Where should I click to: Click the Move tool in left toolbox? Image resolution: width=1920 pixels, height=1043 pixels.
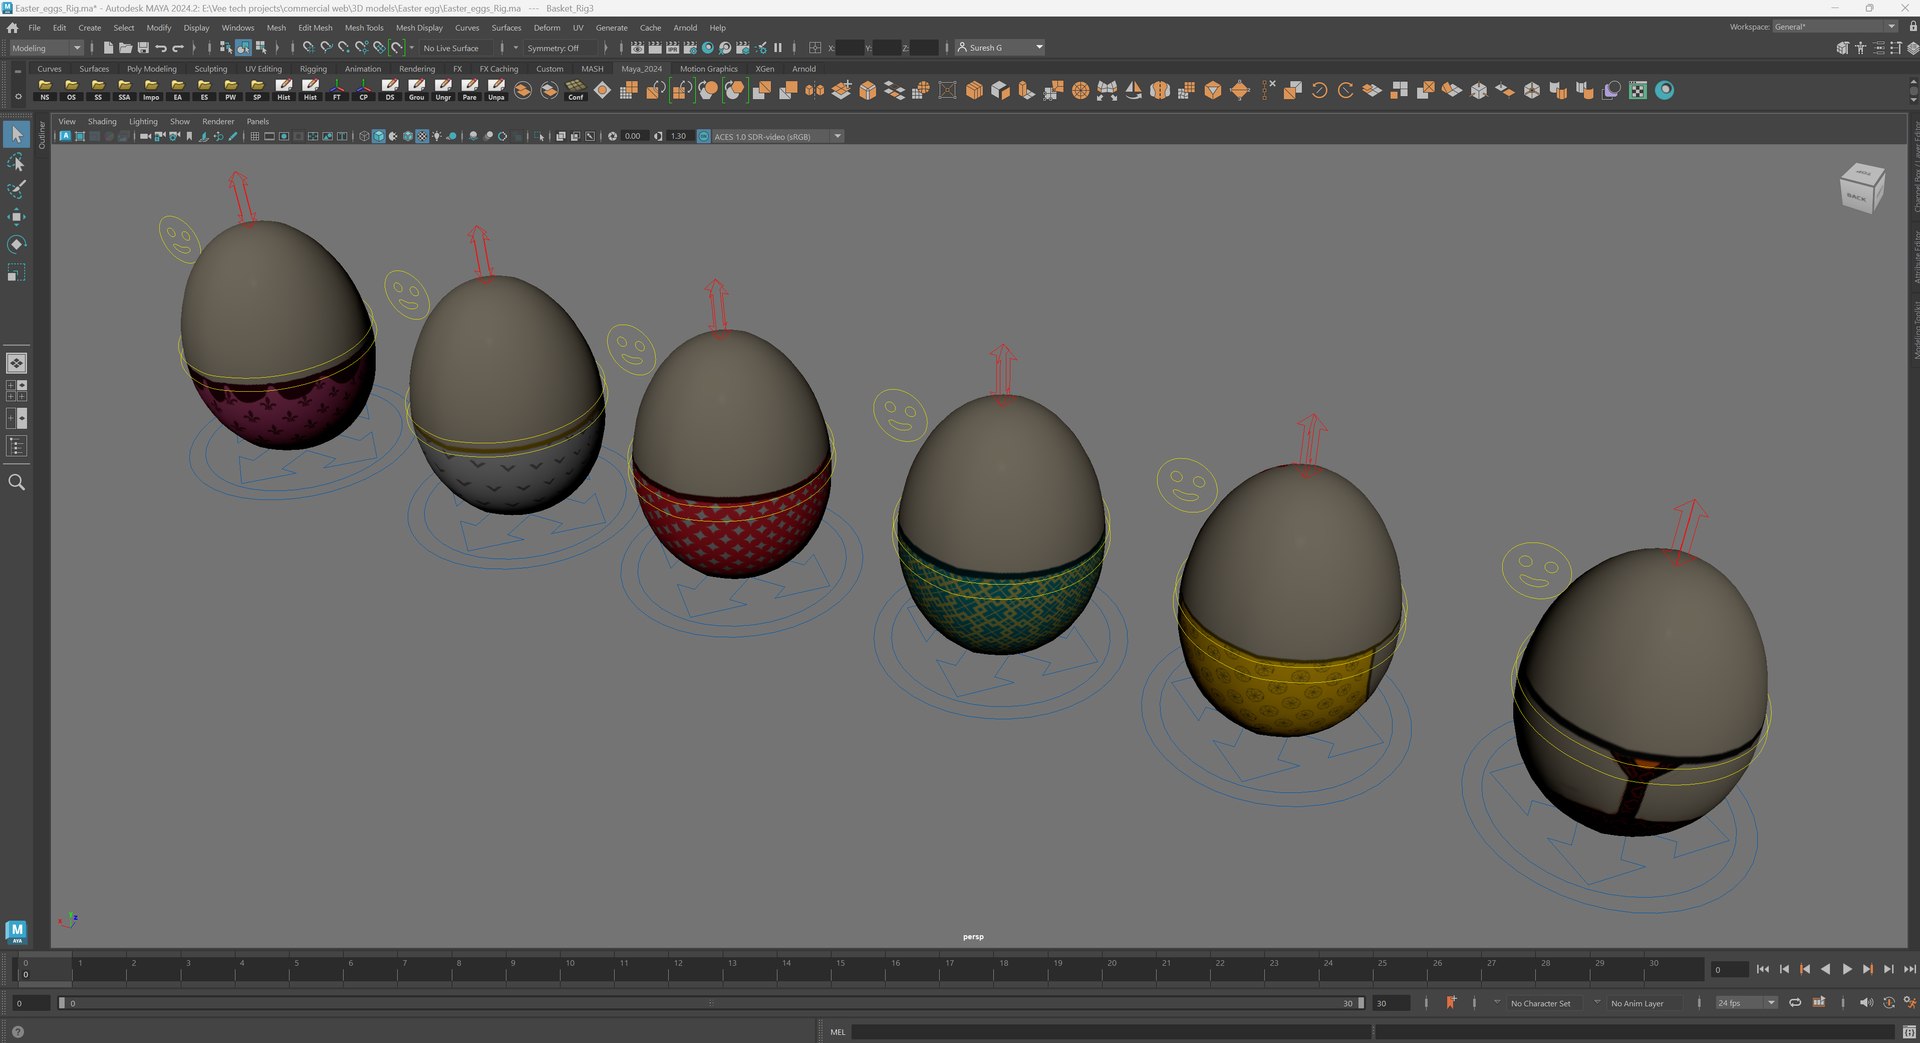pyautogui.click(x=16, y=217)
